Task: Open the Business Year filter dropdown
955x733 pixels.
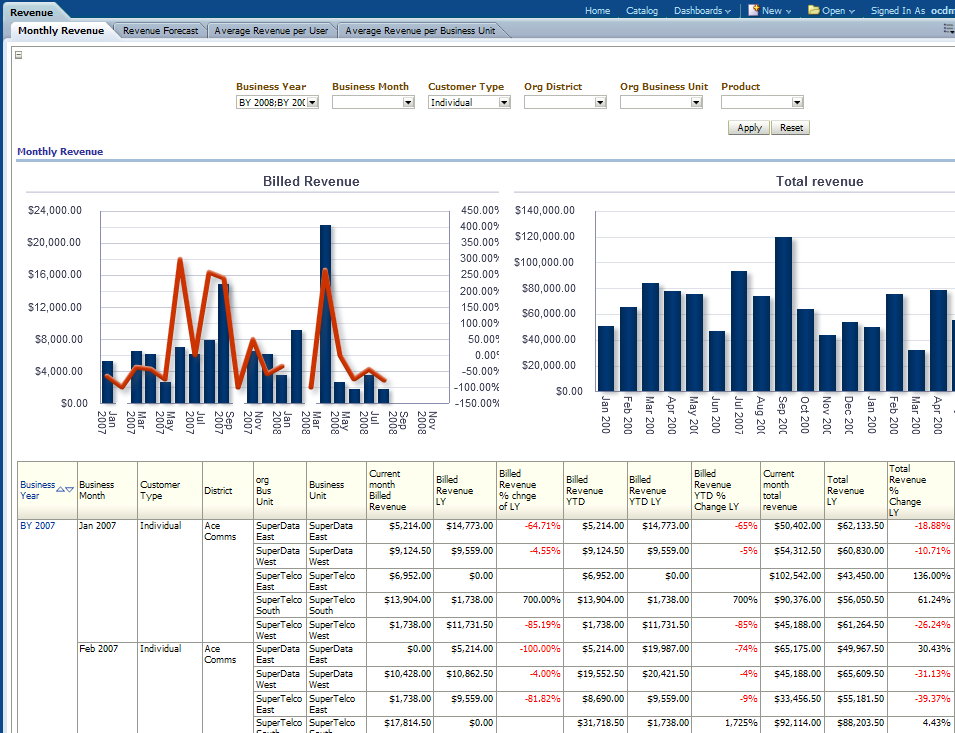Action: 312,102
